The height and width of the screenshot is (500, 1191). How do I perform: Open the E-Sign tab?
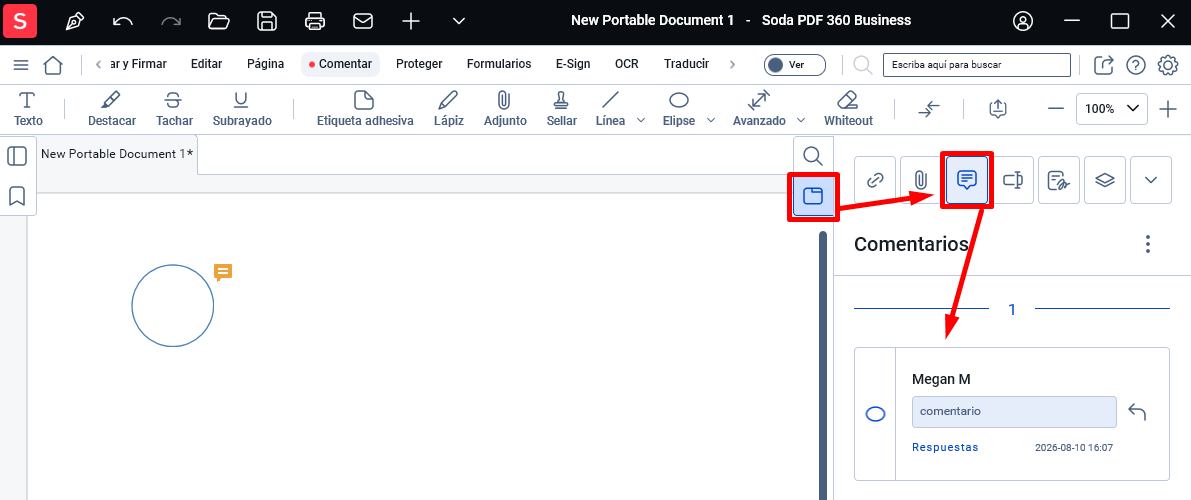coord(573,64)
